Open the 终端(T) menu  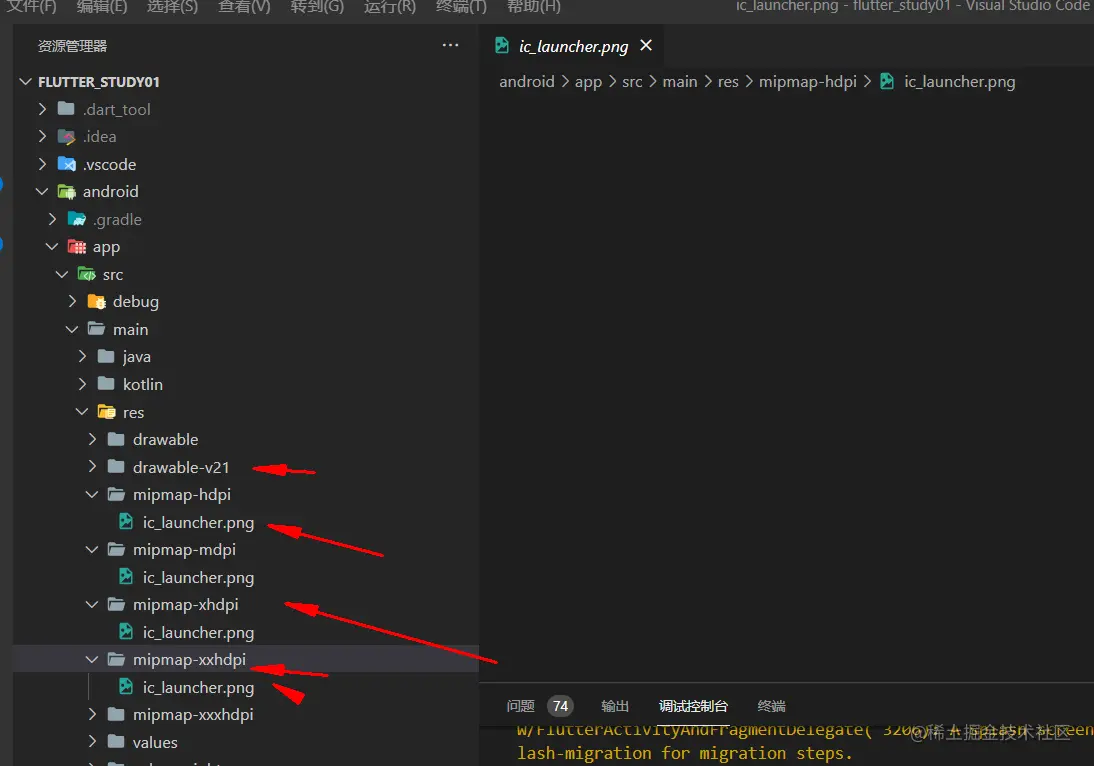click(460, 6)
